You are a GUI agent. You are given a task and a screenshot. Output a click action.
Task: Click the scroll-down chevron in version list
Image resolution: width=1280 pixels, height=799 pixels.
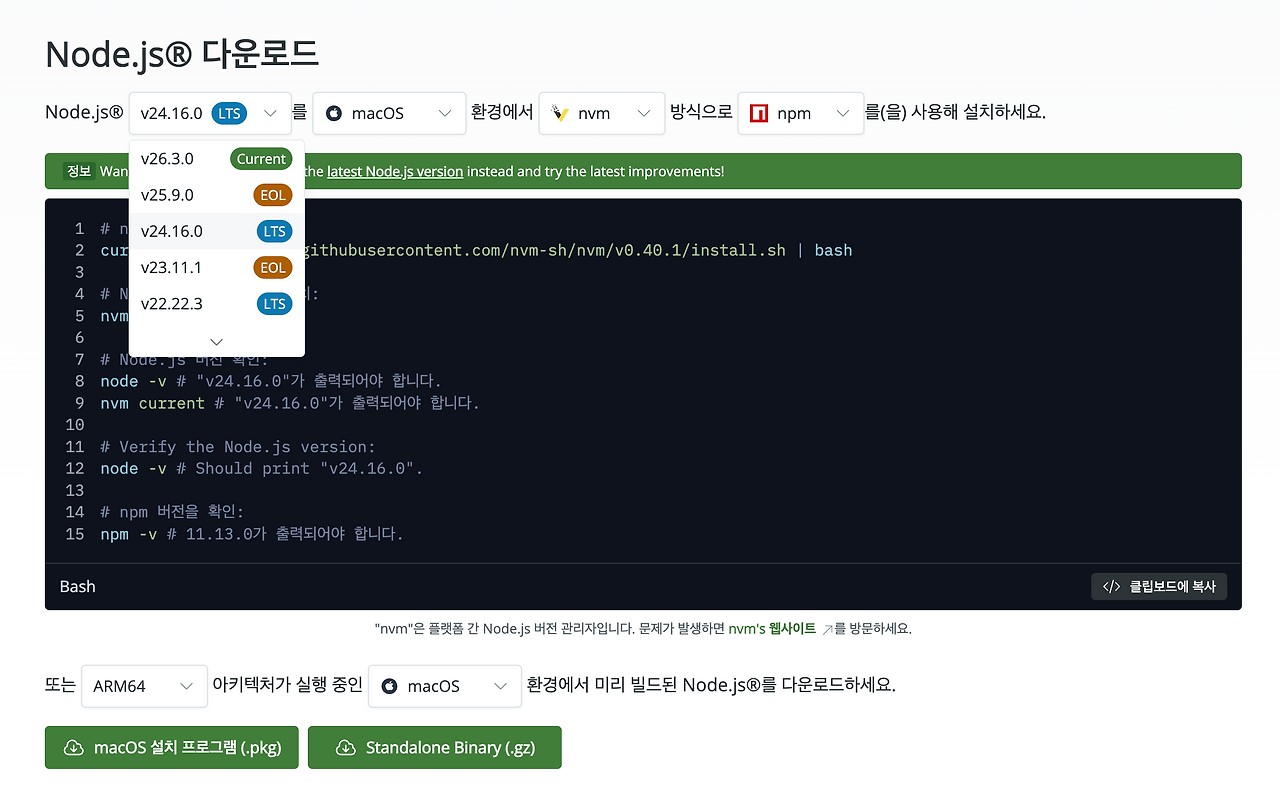tap(217, 341)
